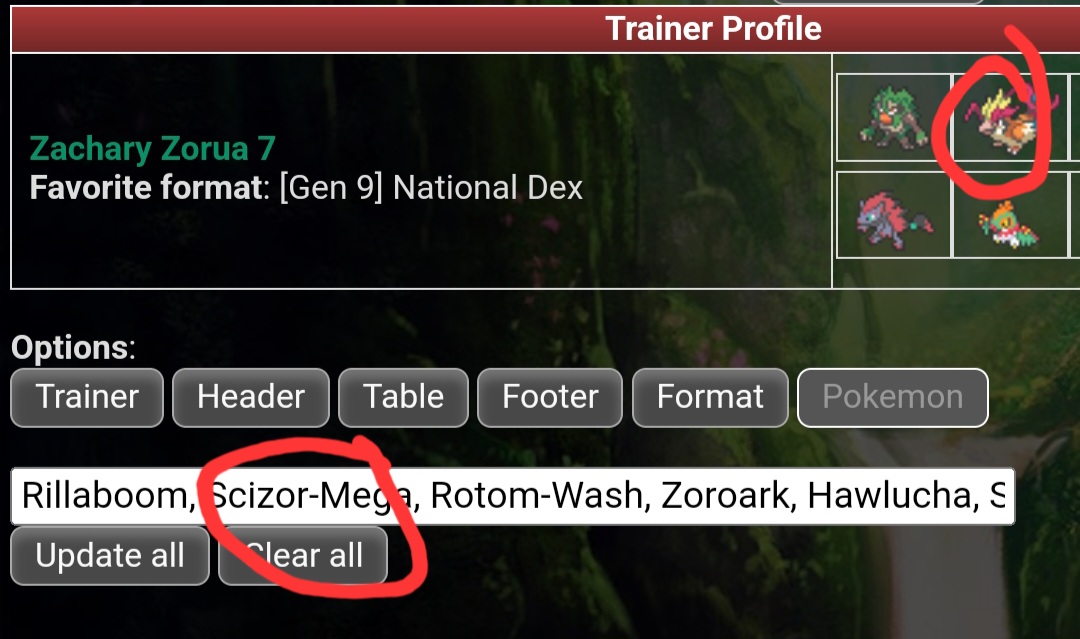Click the [Gen 9] National Dex format text
This screenshot has height=639, width=1080.
pyautogui.click(x=431, y=187)
